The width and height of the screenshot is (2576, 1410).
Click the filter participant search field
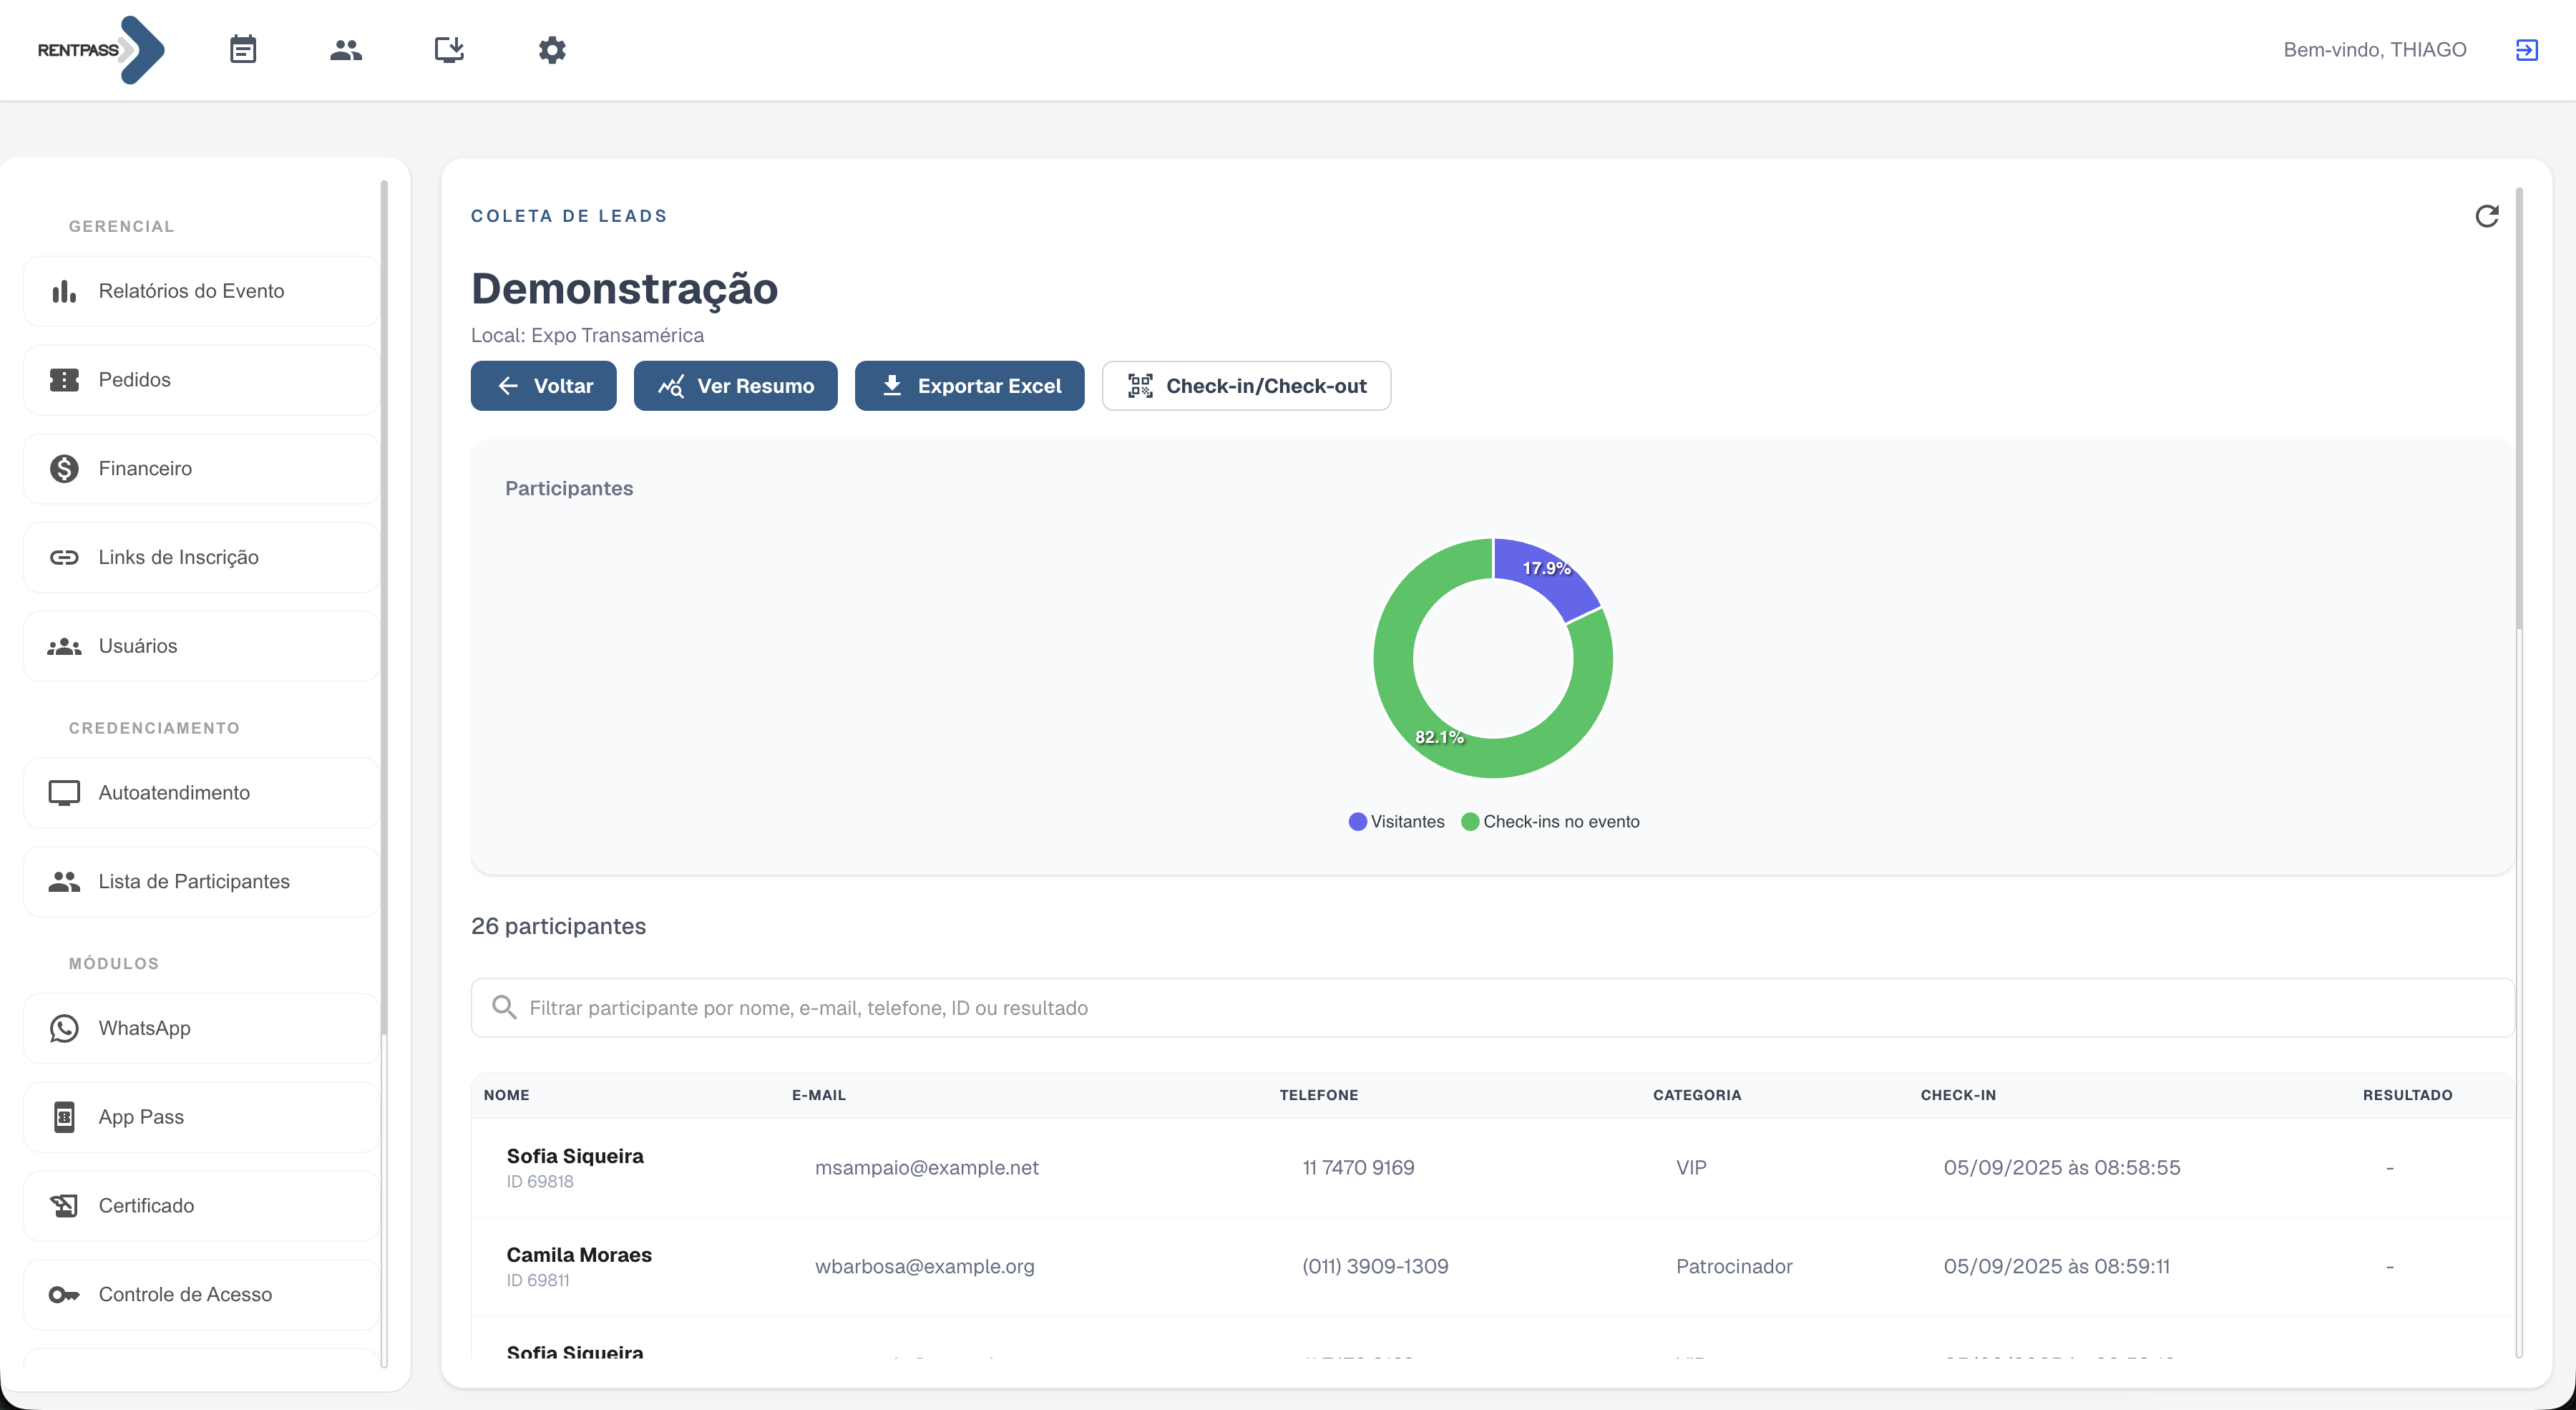pos(1492,1008)
